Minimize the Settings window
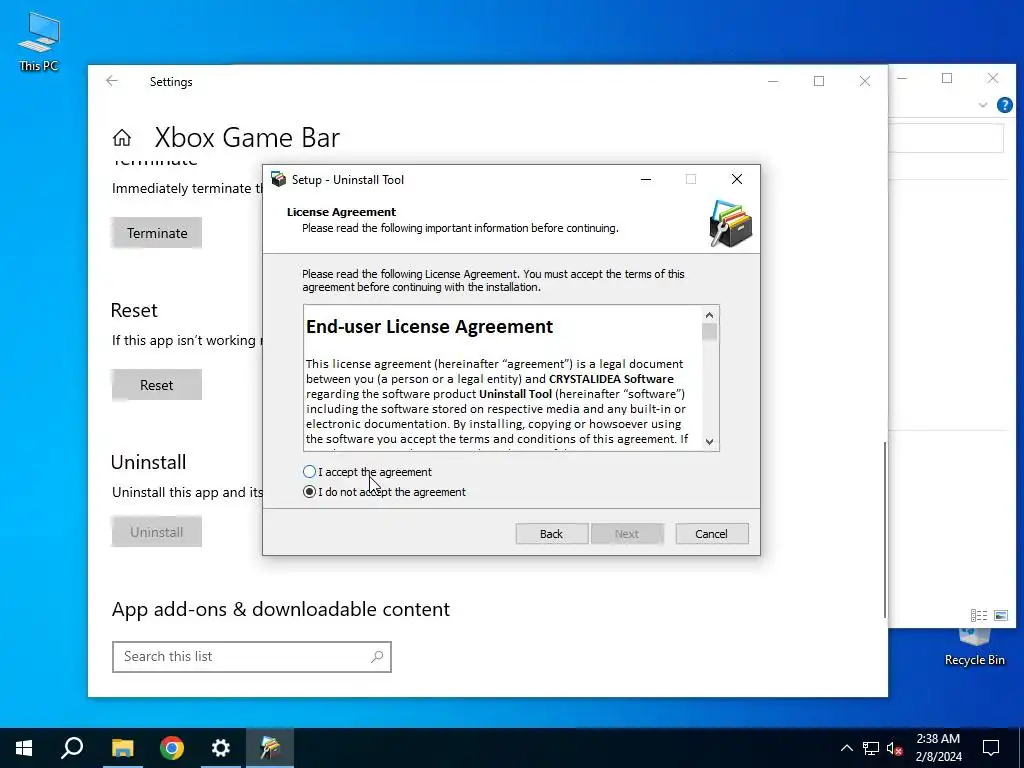Screen dimensions: 1024x768 click(773, 82)
